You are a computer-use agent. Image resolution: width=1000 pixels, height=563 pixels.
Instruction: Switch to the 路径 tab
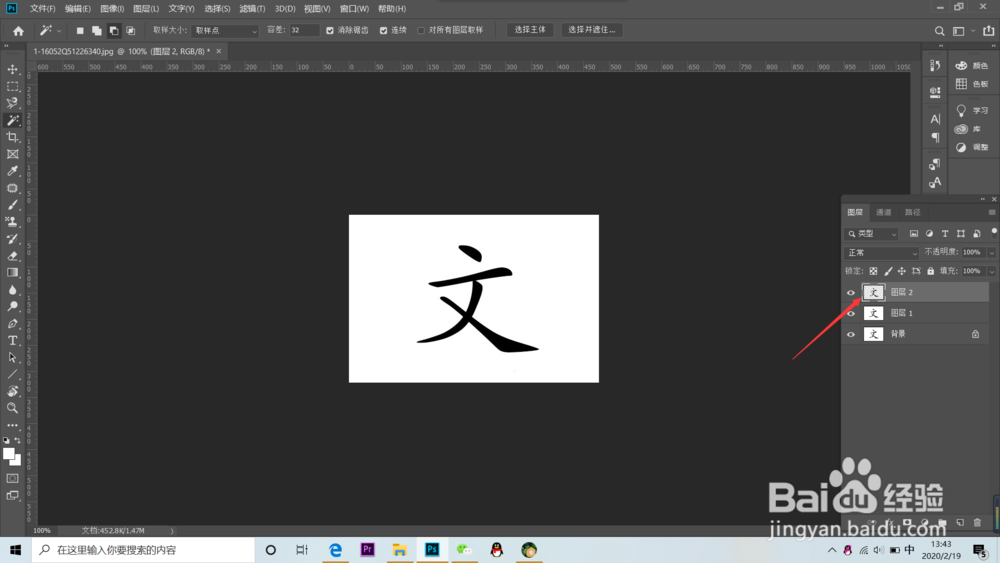pos(913,212)
